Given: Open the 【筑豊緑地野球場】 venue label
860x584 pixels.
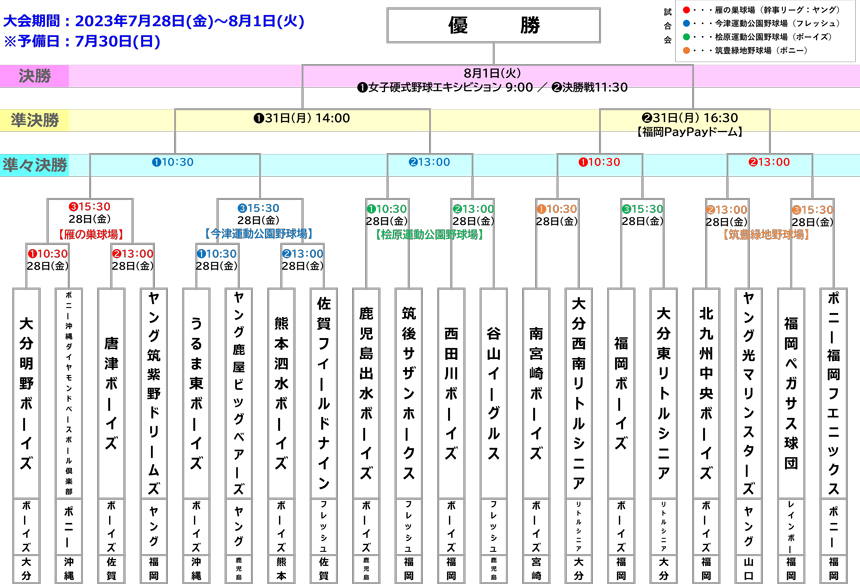Looking at the screenshot, I should coord(765,235).
